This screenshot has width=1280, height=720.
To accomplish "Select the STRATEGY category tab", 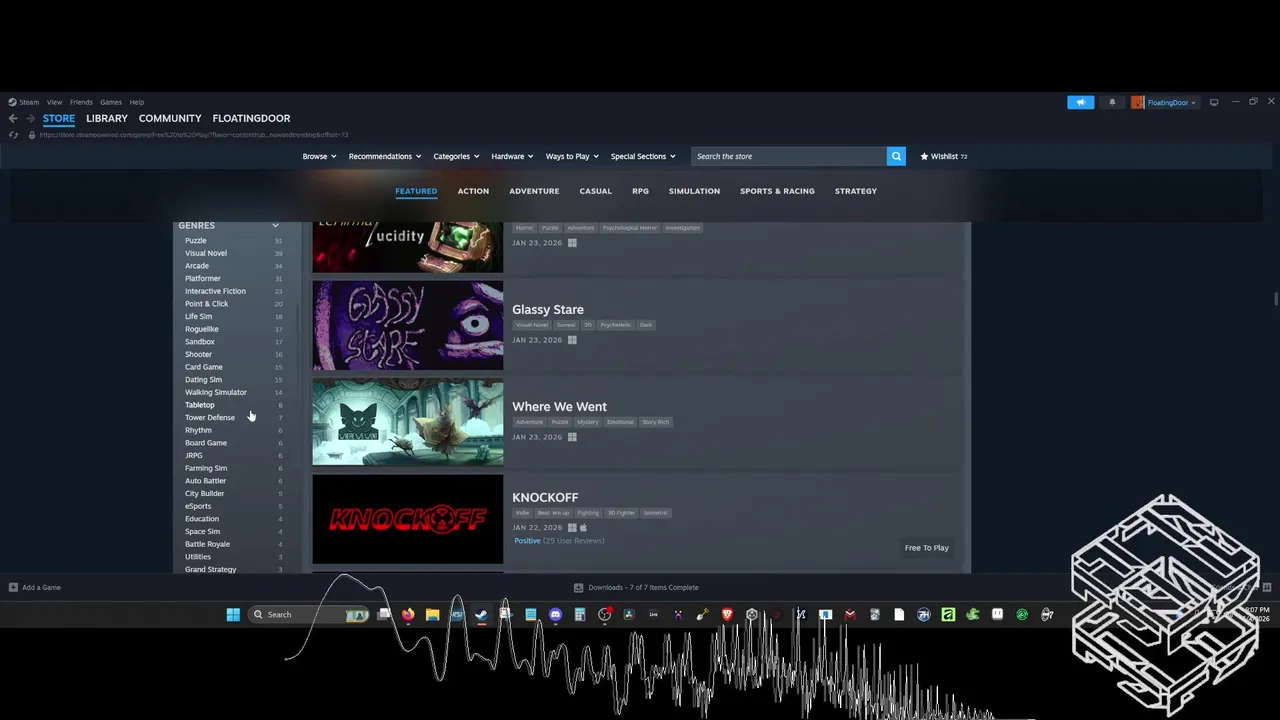I will pos(856,191).
